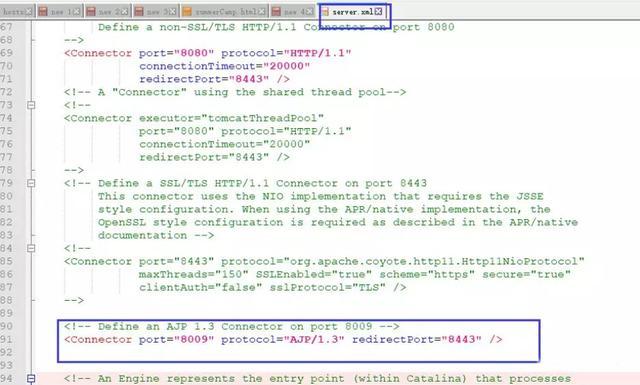Click SSLEnabled="true" on line 86

(x=313, y=274)
